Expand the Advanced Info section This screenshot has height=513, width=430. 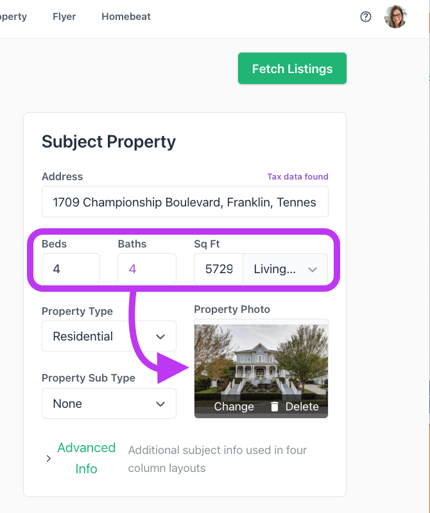pos(86,458)
